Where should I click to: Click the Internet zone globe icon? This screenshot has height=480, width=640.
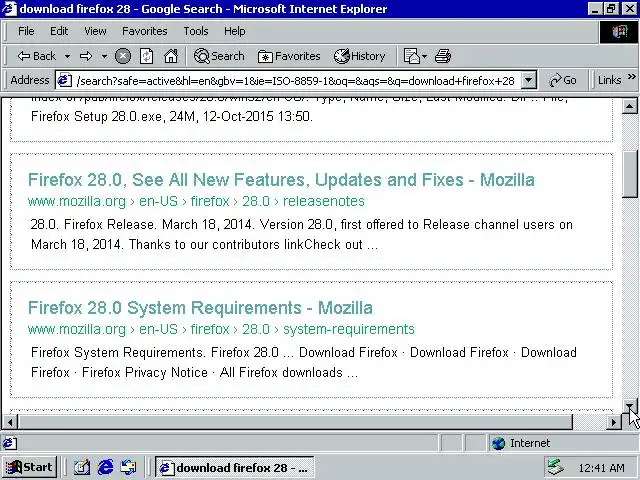click(498, 443)
